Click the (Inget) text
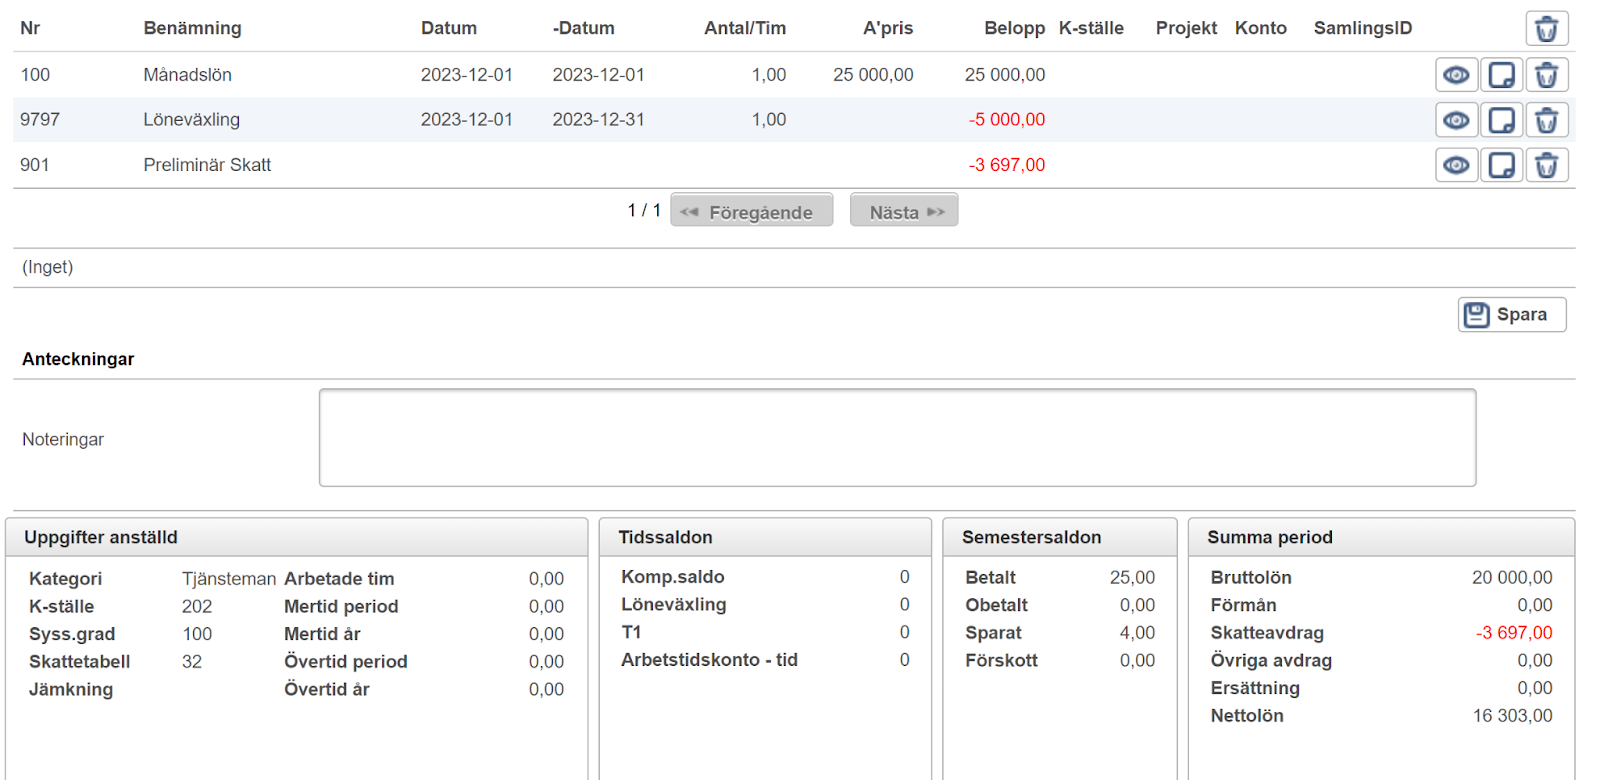Viewport: 1600px width, 780px height. point(47,267)
